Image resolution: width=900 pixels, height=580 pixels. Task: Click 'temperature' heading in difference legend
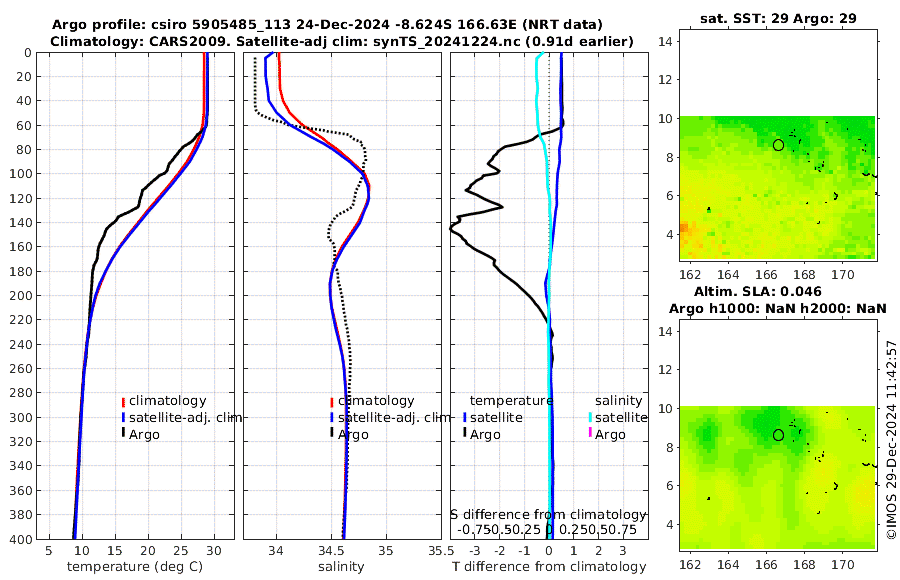click(511, 401)
